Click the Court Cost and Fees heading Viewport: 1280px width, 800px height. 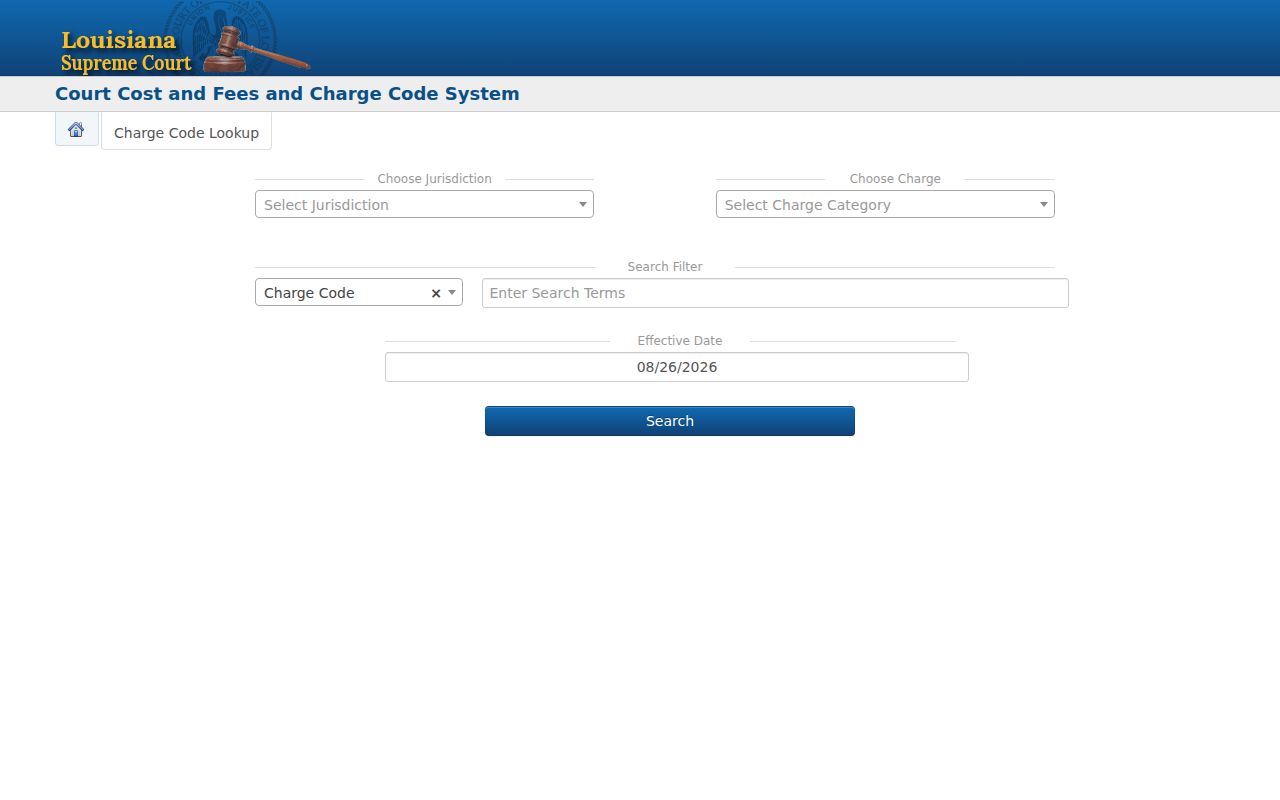287,94
